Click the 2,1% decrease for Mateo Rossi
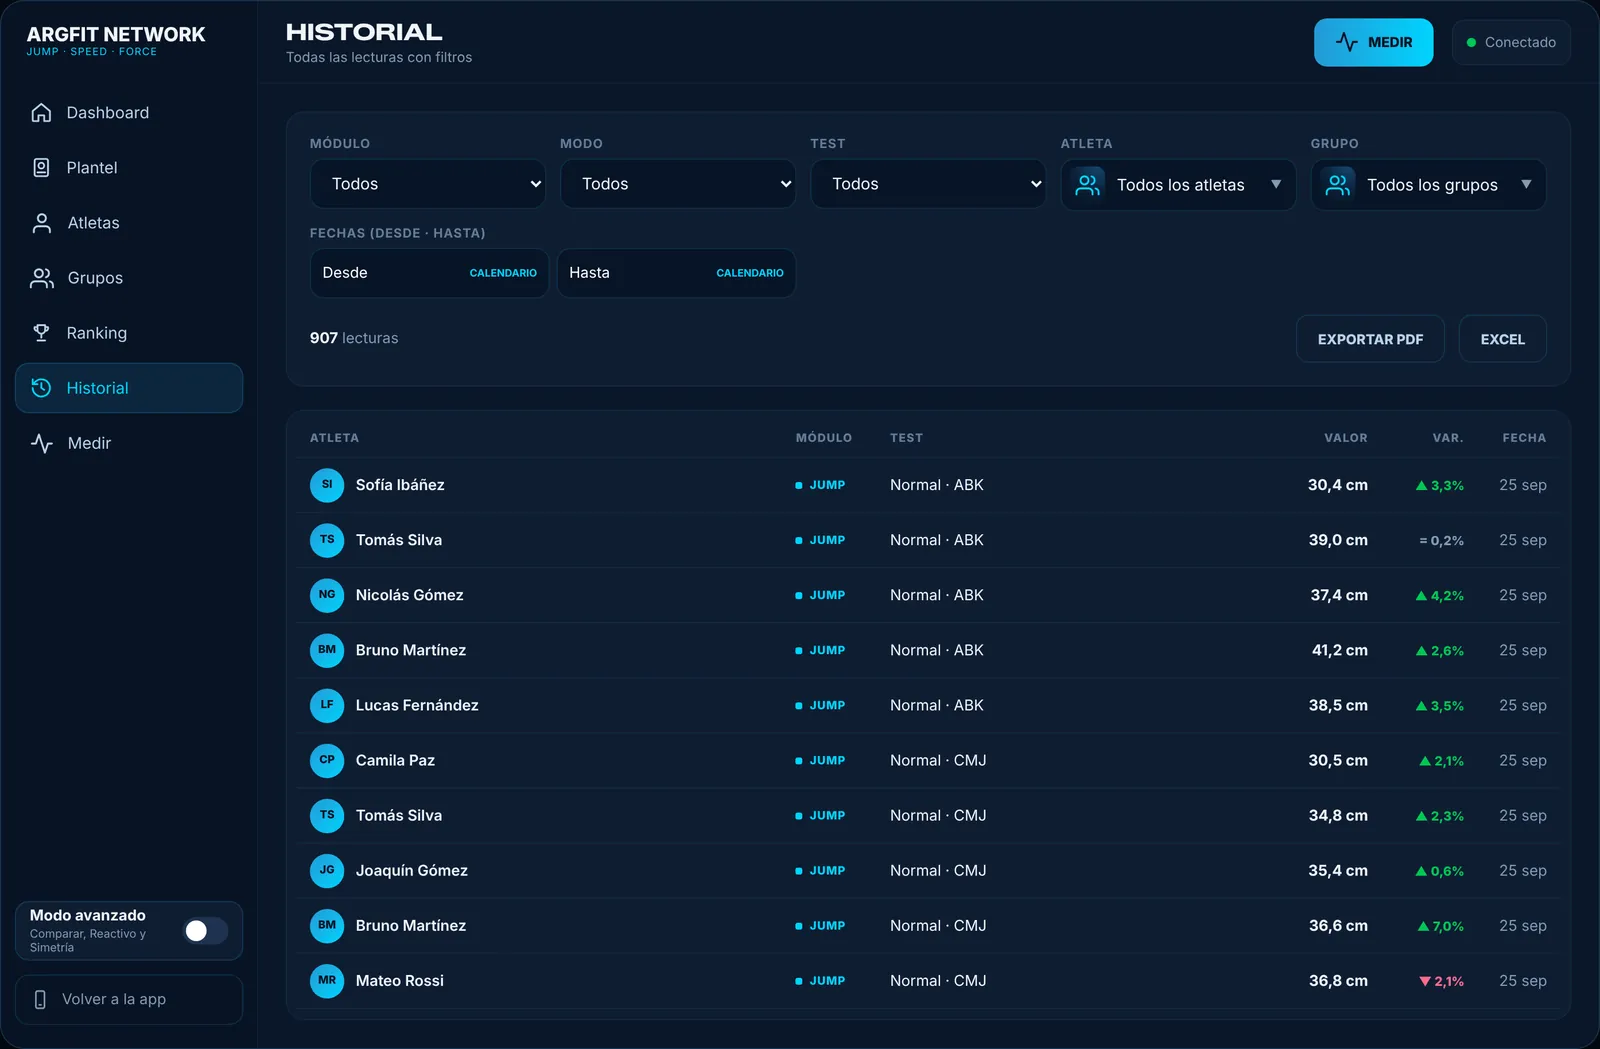This screenshot has width=1600, height=1049. pyautogui.click(x=1441, y=982)
